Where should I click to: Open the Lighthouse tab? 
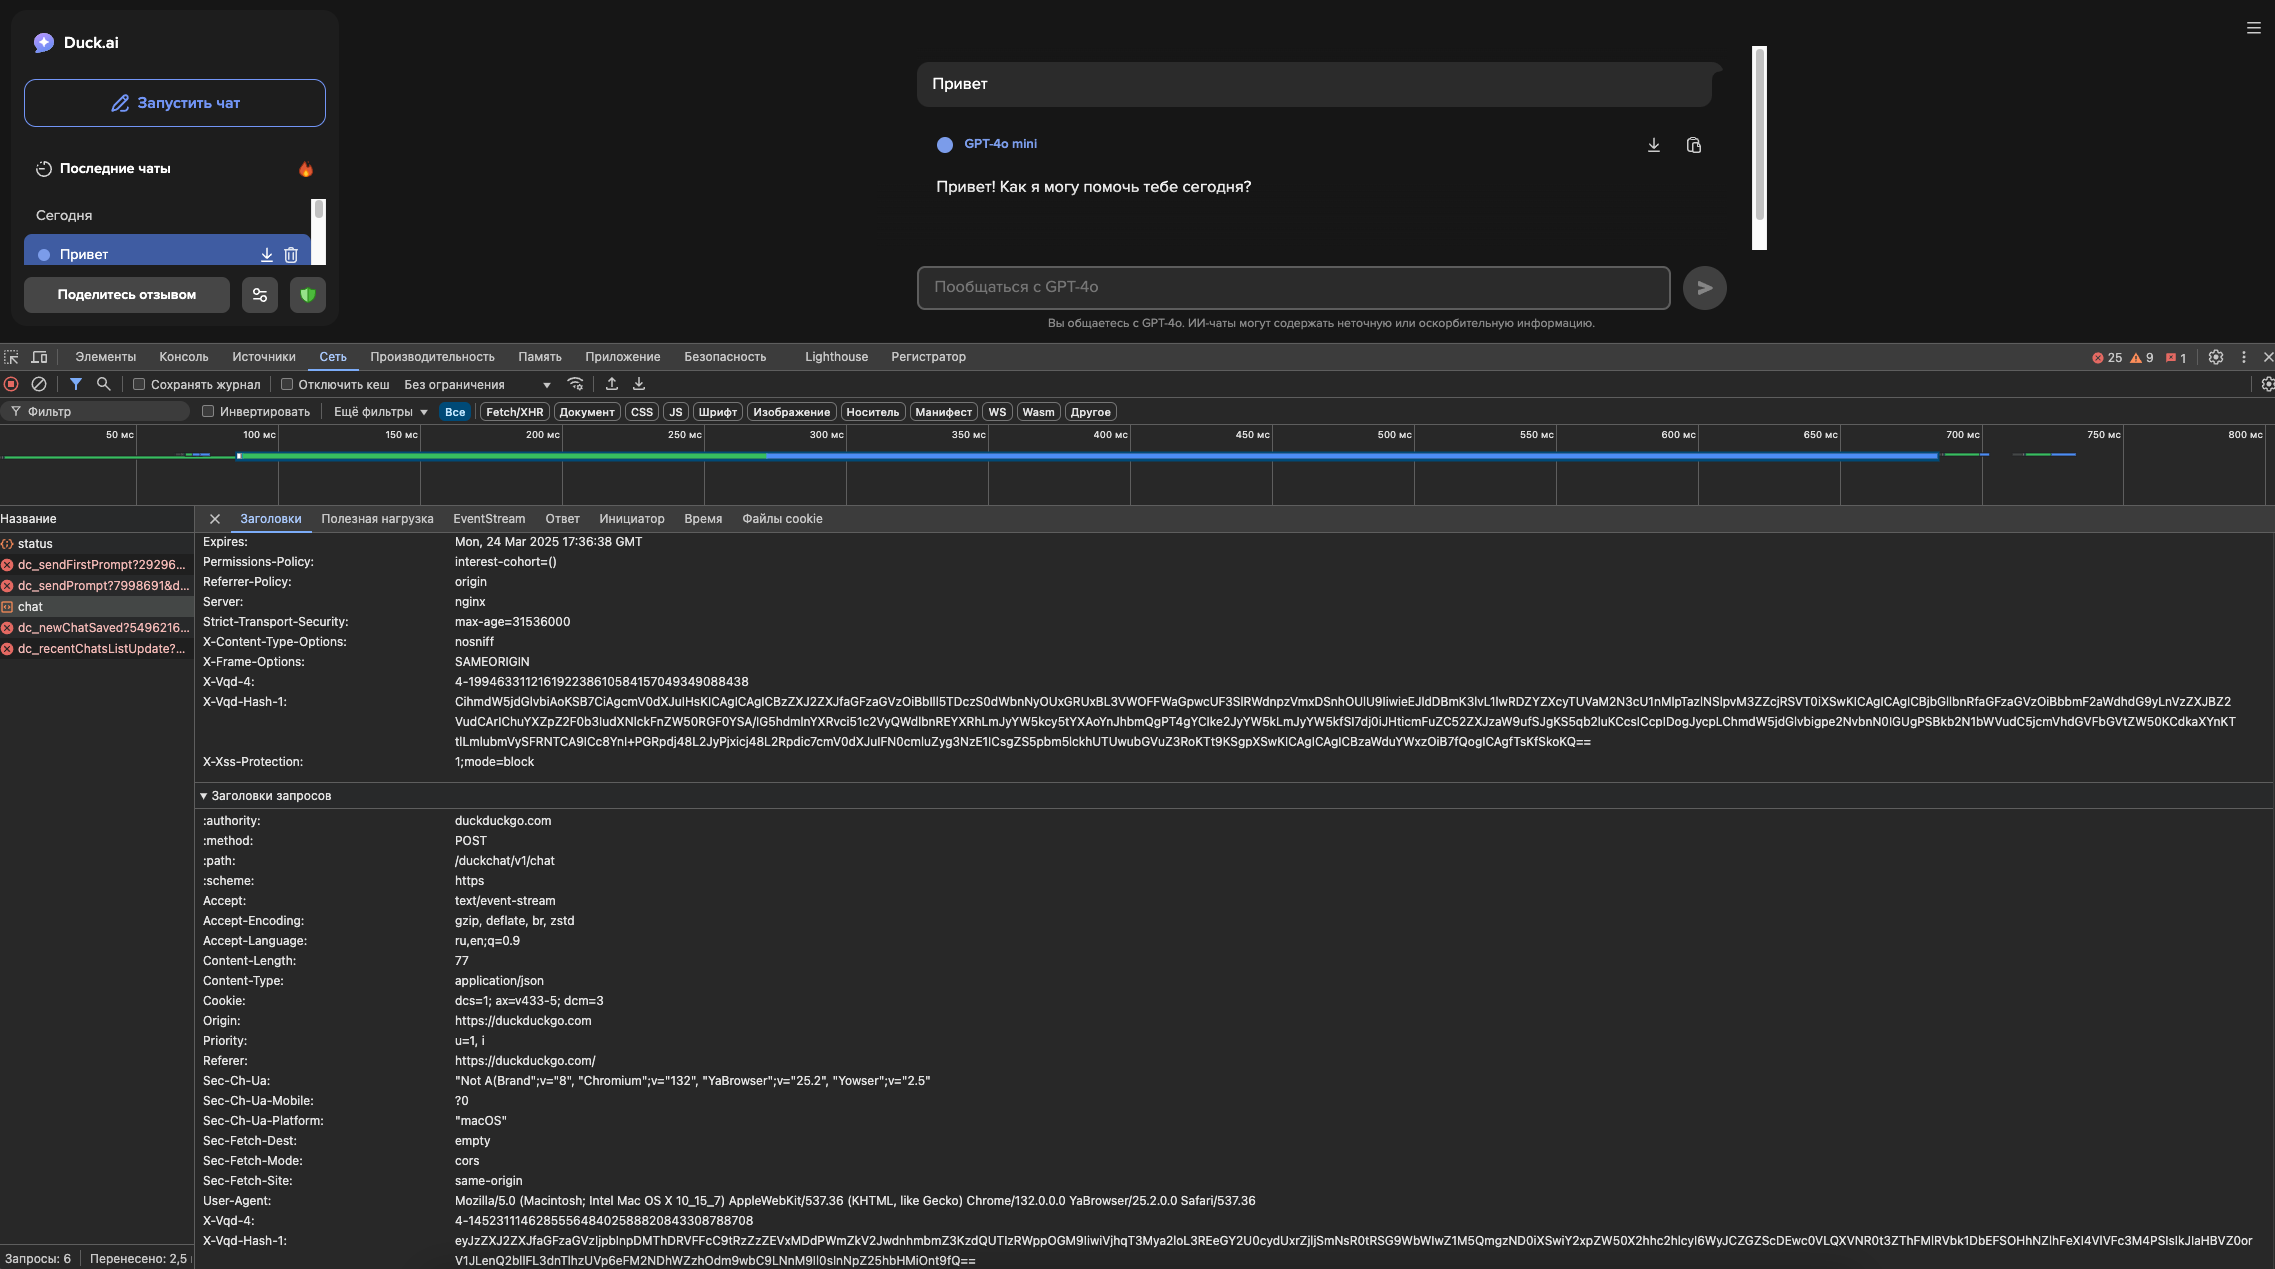[837, 357]
